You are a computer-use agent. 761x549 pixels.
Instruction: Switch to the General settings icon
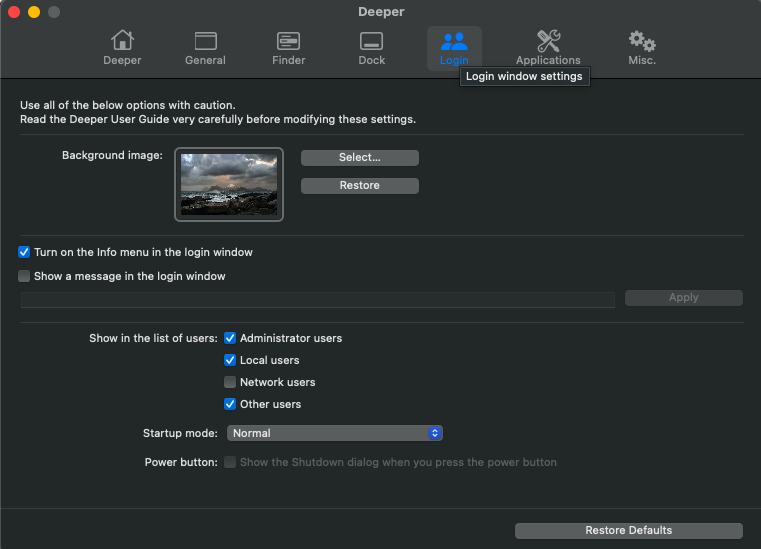tap(205, 48)
